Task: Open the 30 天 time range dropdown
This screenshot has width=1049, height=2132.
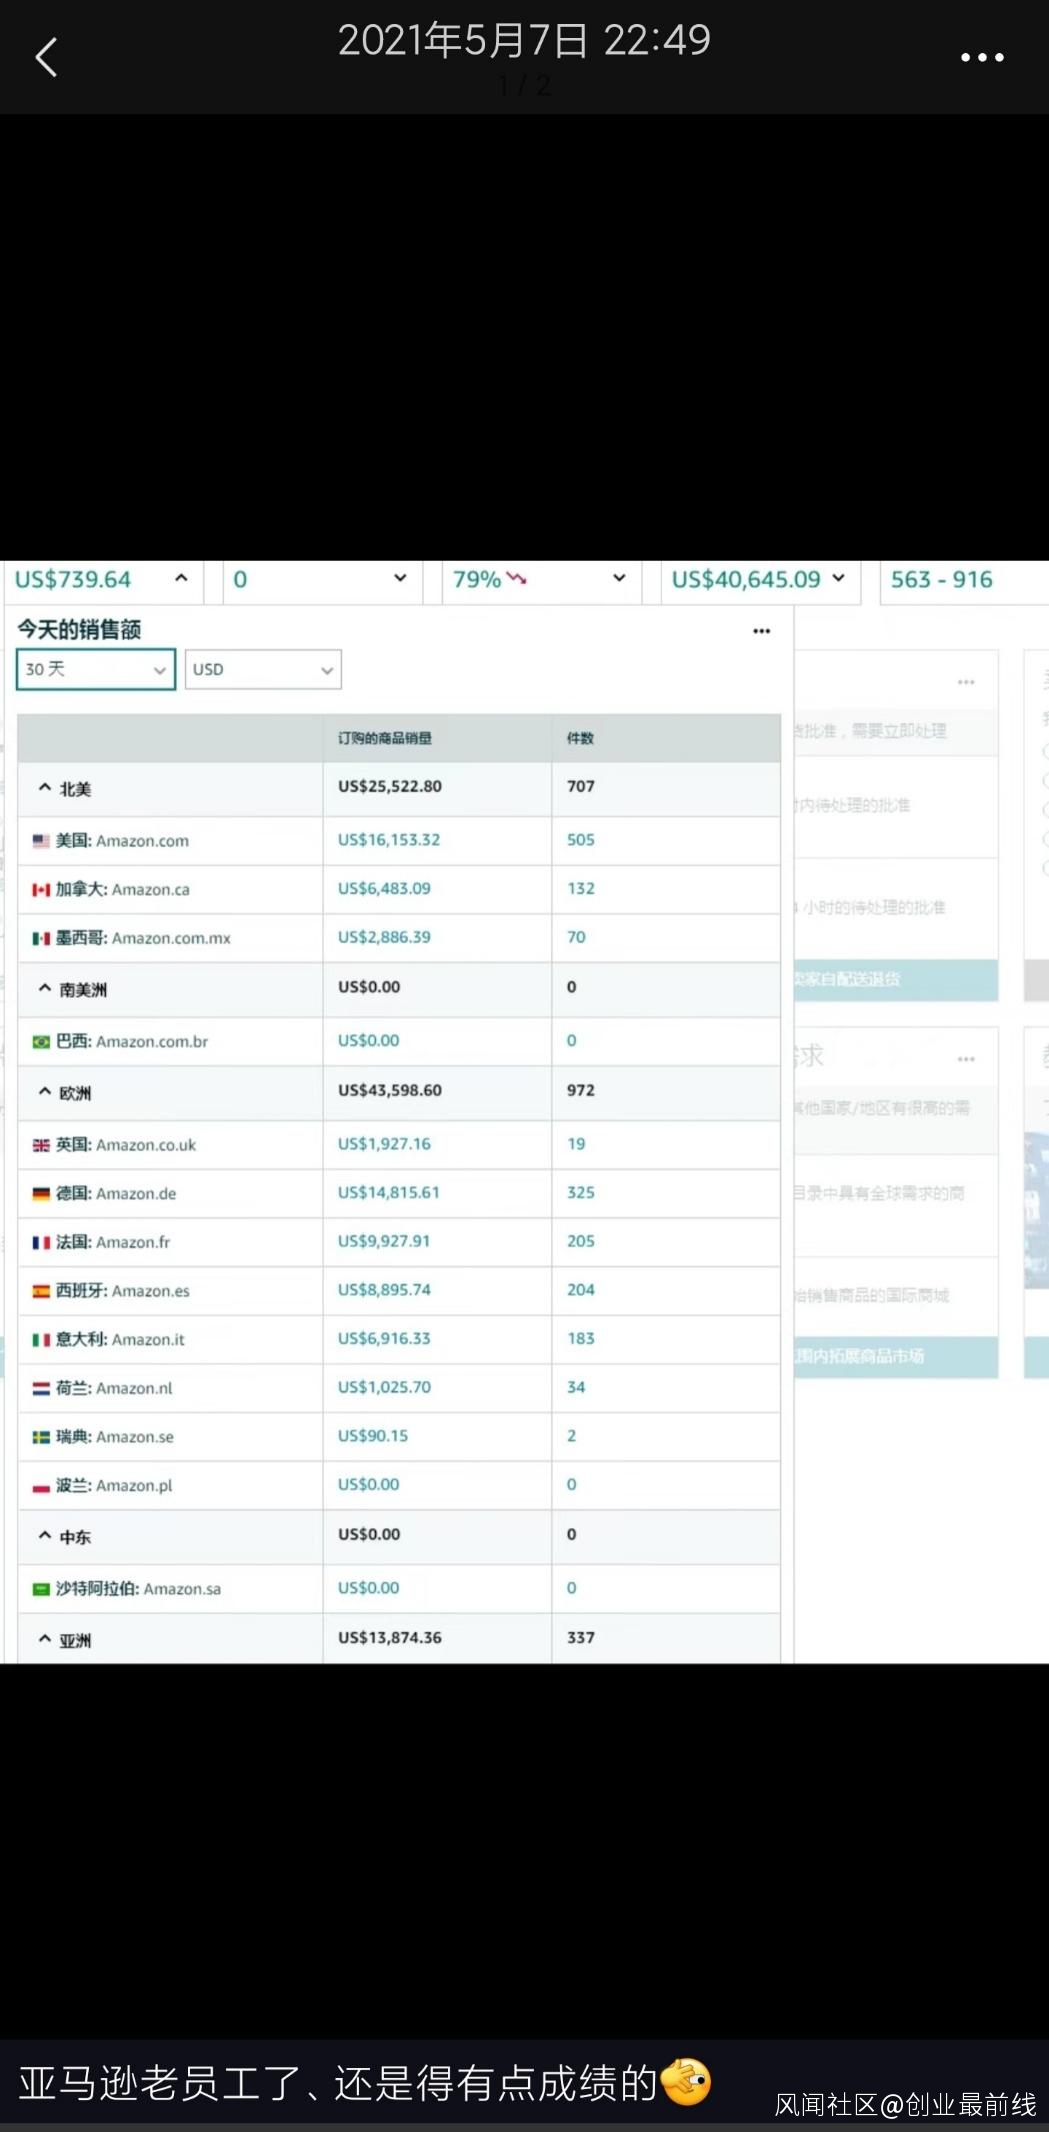Action: [96, 669]
